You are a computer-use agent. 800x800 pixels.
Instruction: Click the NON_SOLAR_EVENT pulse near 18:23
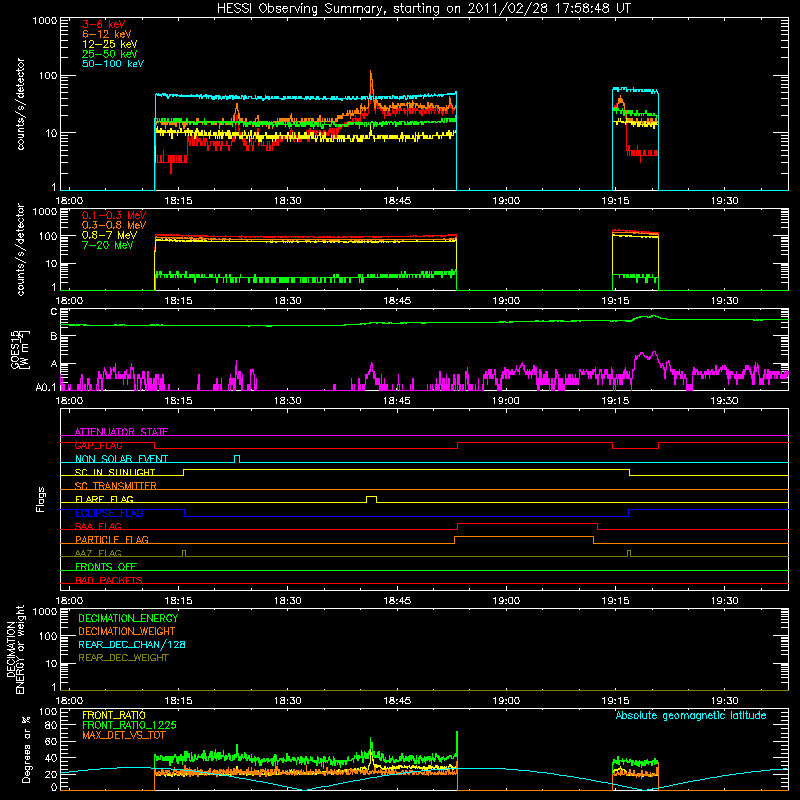[237, 459]
